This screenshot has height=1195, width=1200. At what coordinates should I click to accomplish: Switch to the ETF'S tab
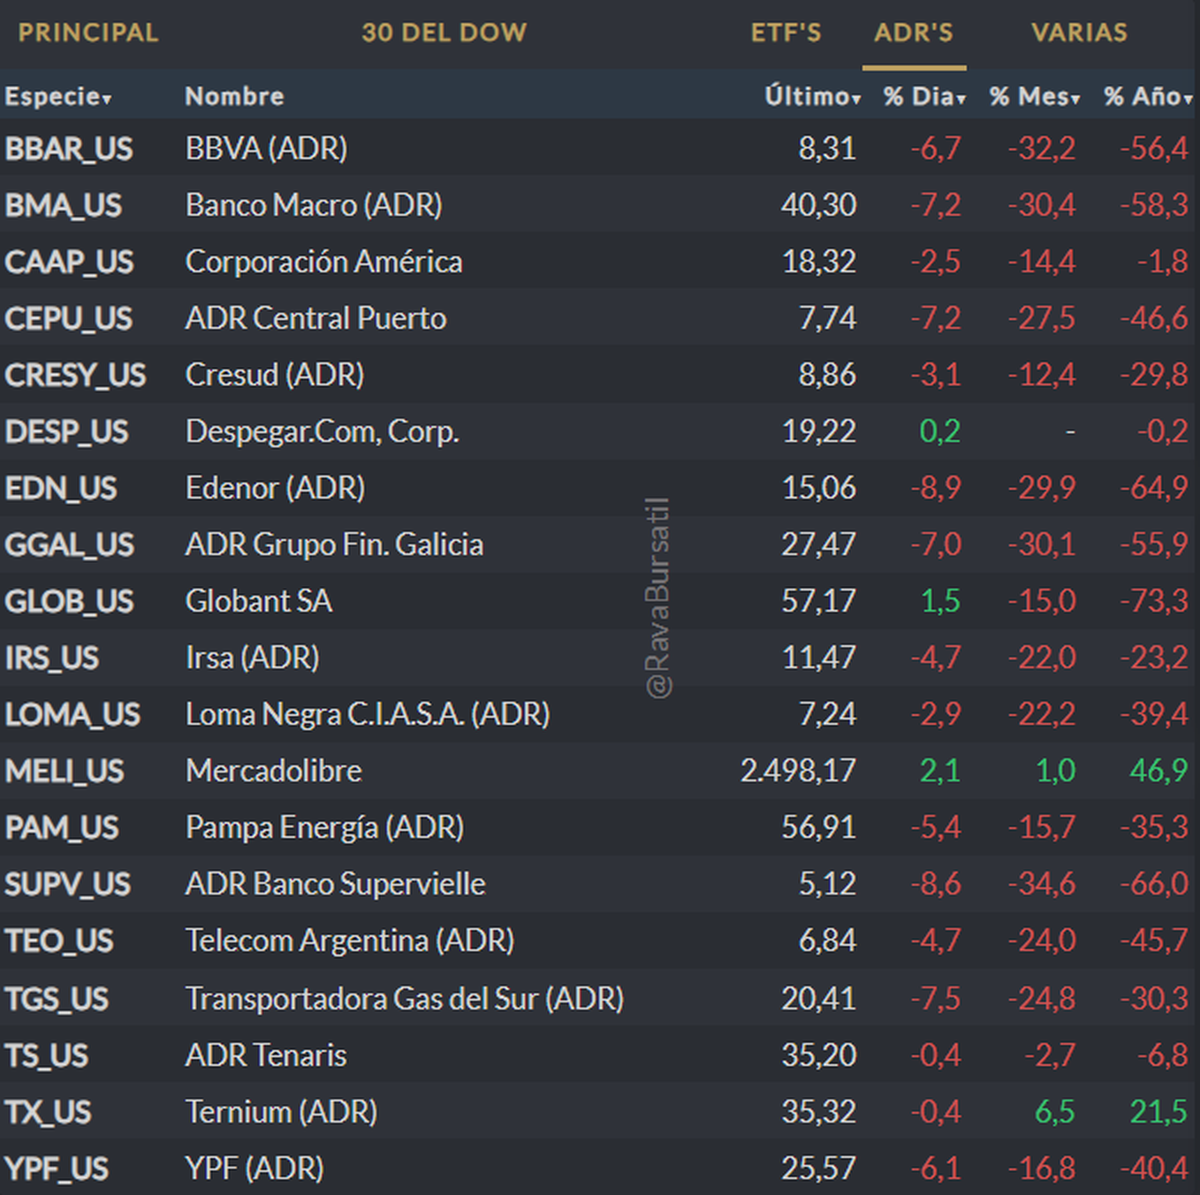point(786,32)
